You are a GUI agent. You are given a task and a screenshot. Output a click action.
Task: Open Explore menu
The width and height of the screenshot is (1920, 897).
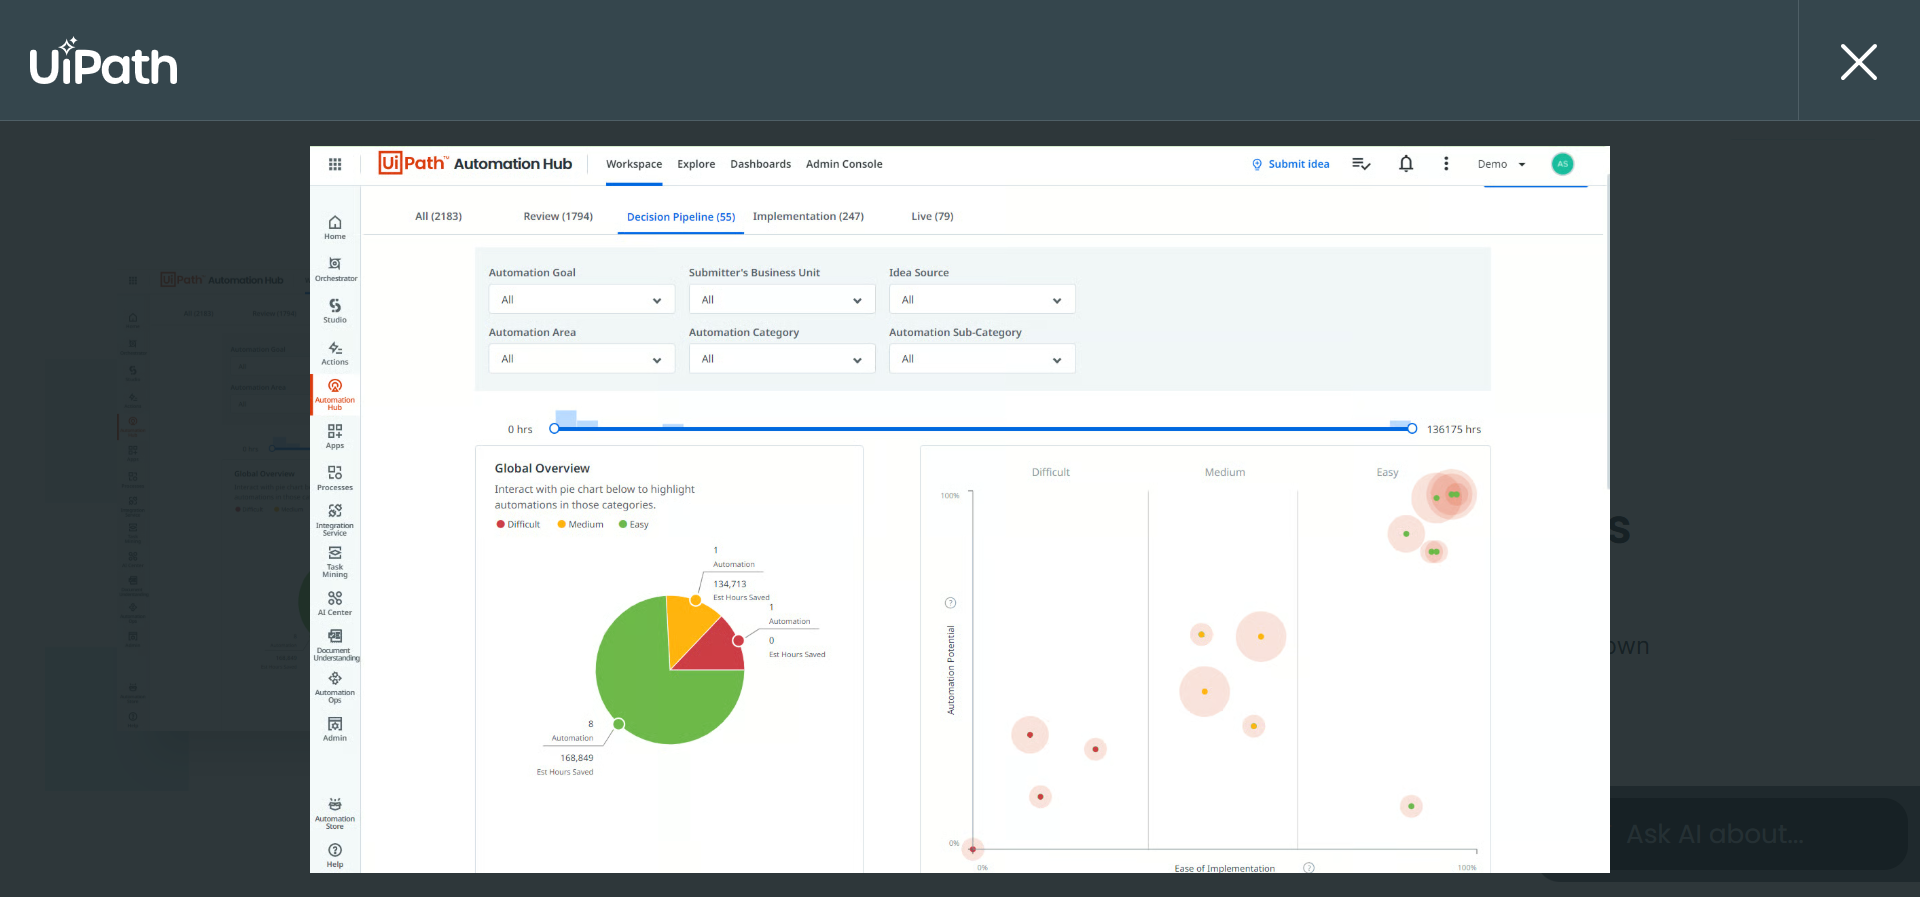click(696, 164)
